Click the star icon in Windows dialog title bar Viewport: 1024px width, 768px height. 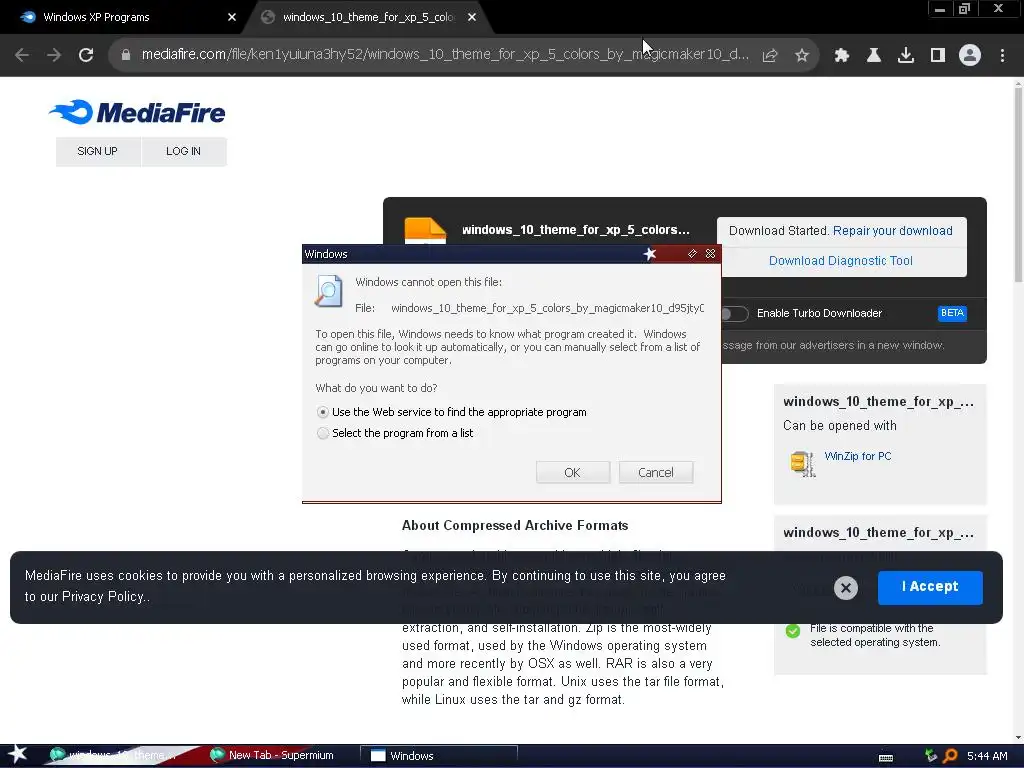[x=650, y=254]
